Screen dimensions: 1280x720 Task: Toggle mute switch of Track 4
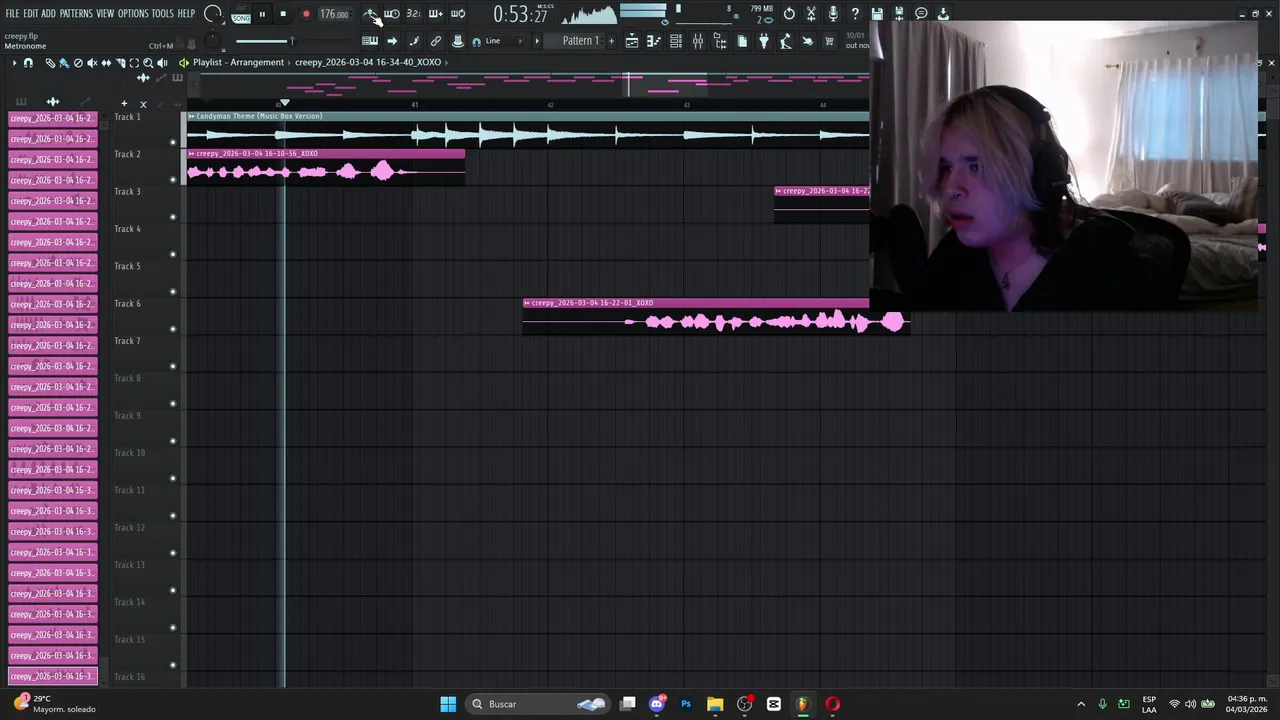pos(173,254)
